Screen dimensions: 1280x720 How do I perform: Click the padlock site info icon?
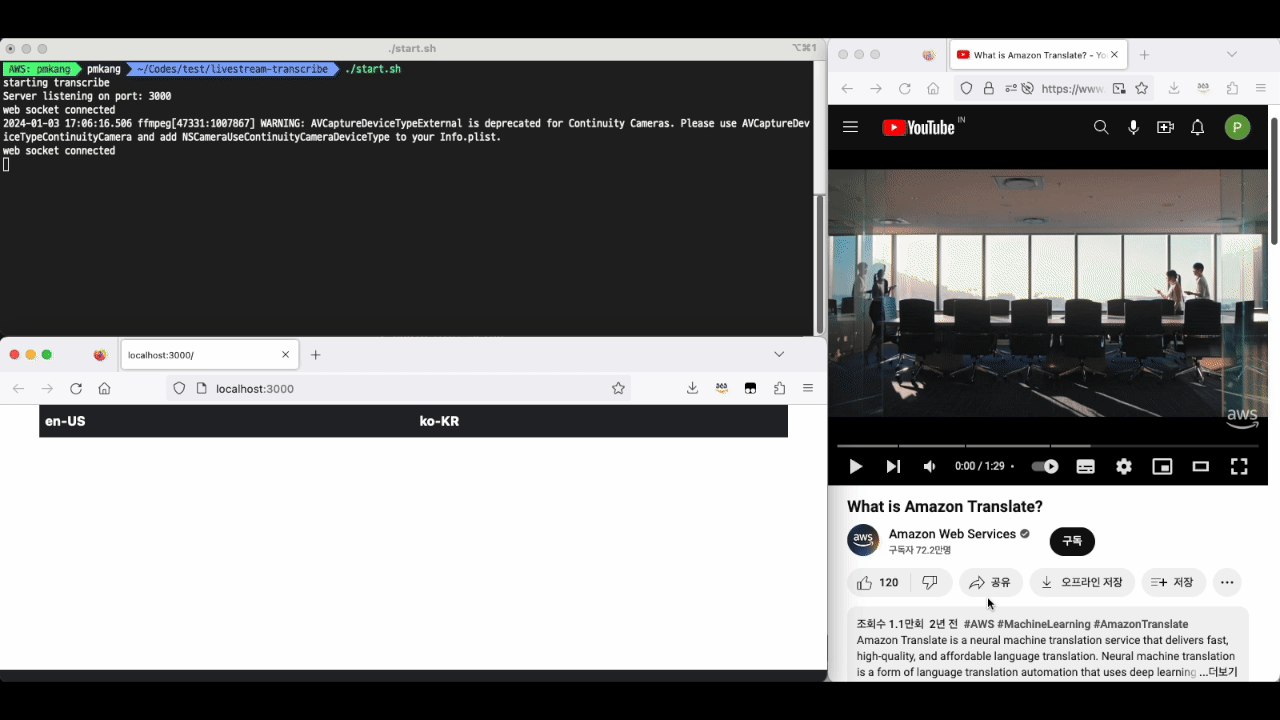(x=989, y=89)
